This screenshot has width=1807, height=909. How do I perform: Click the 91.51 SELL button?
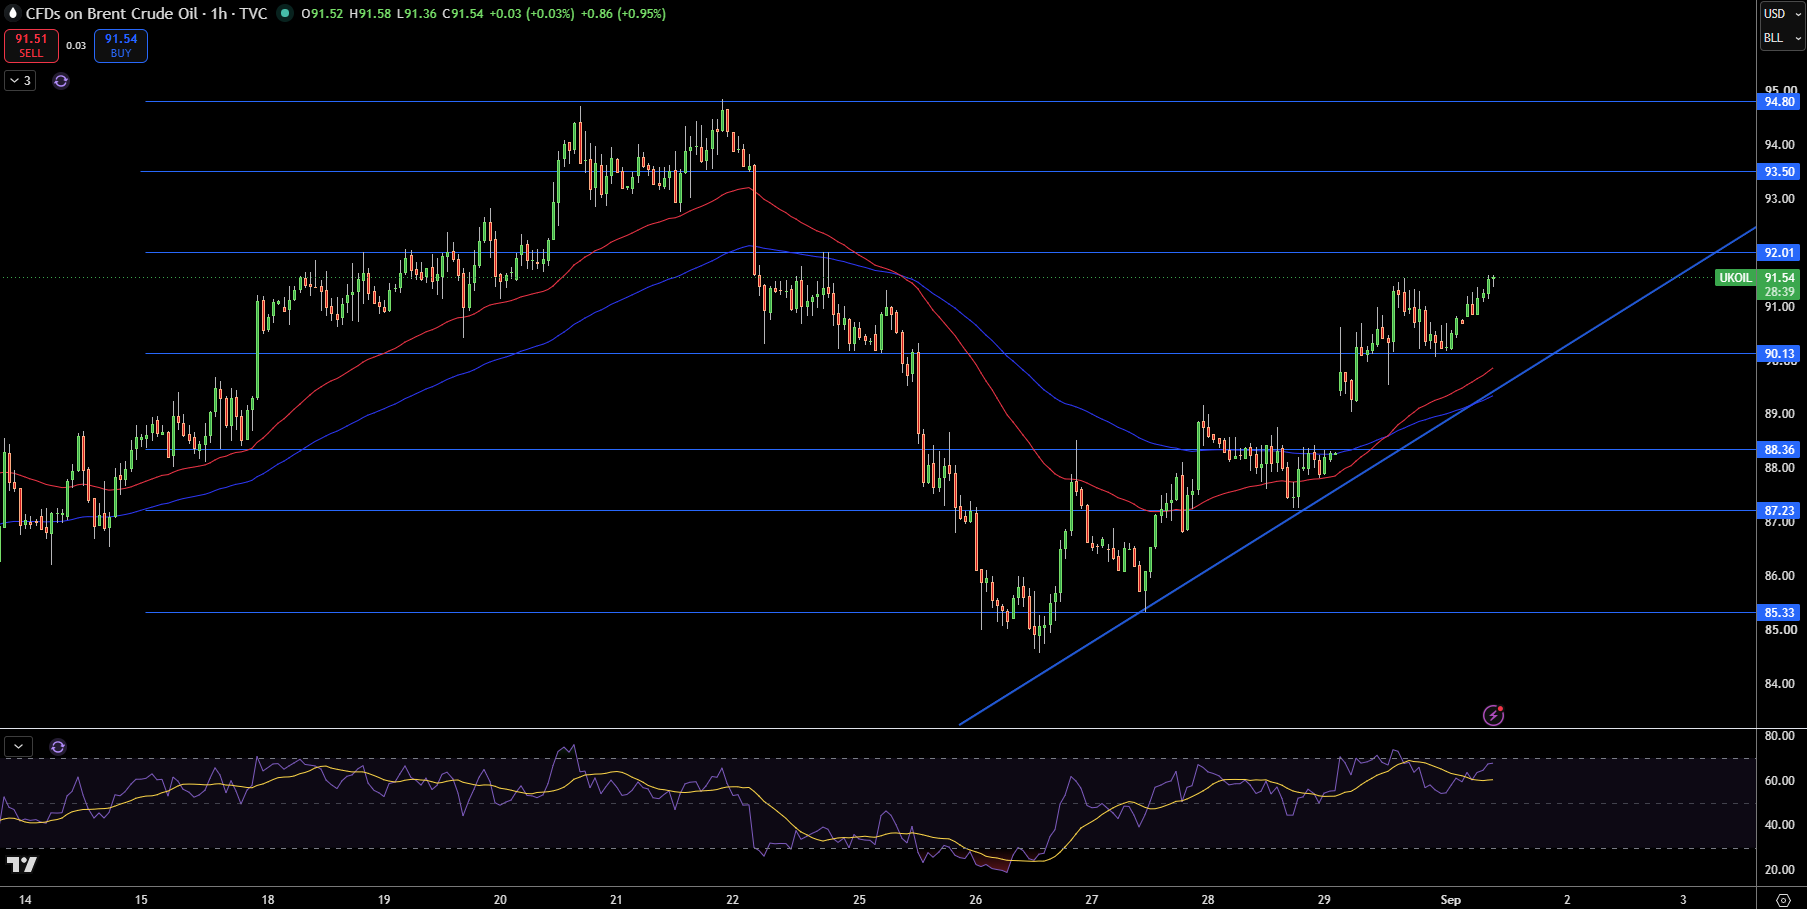click(31, 46)
